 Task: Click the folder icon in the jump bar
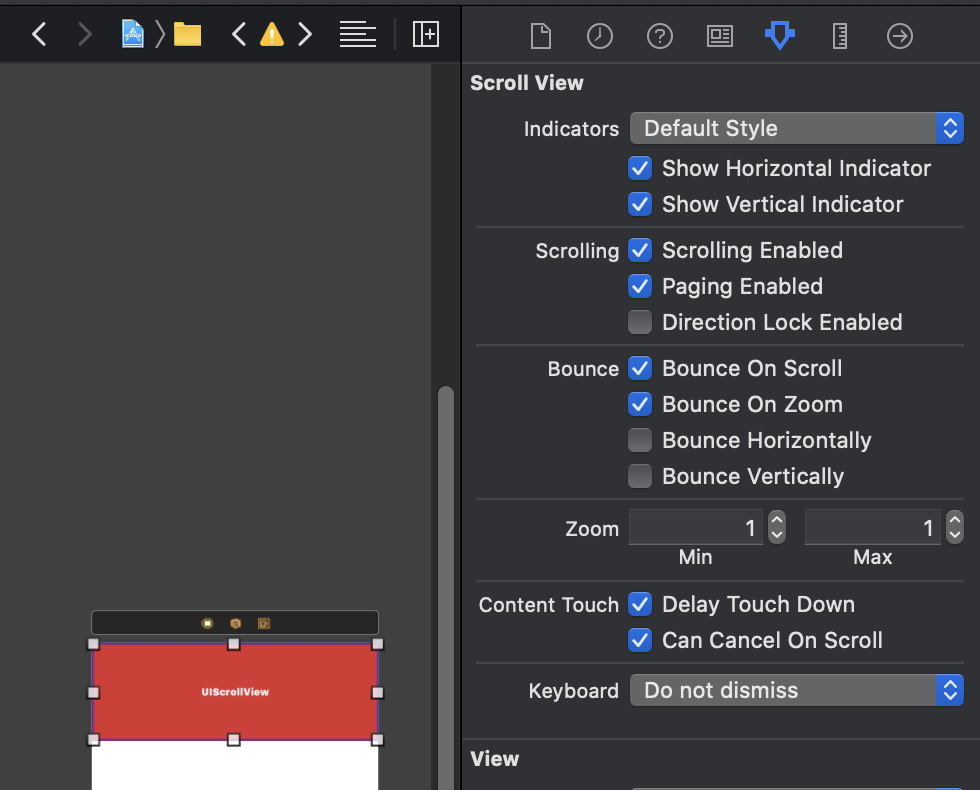tap(187, 31)
